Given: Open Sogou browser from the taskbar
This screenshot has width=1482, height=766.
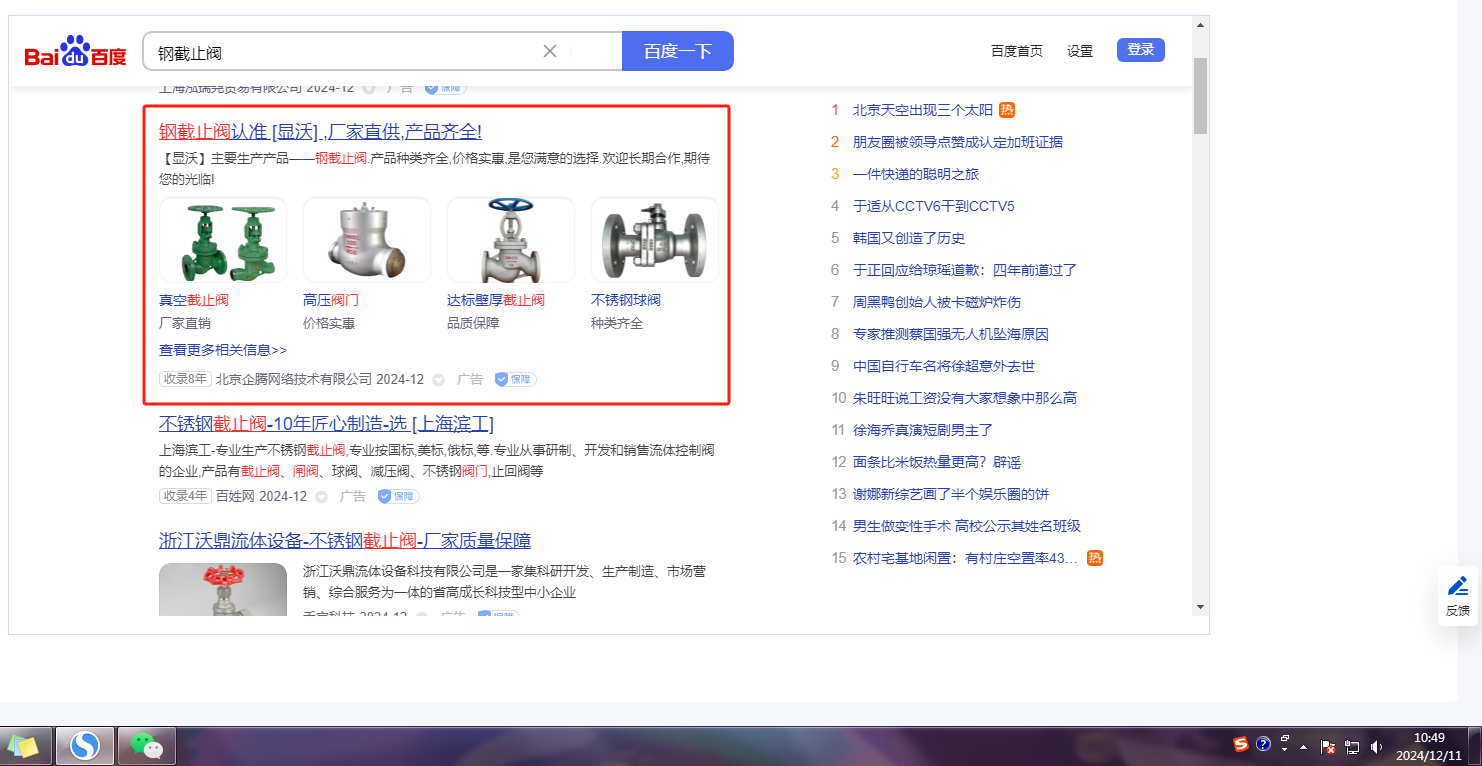Looking at the screenshot, I should (x=85, y=746).
